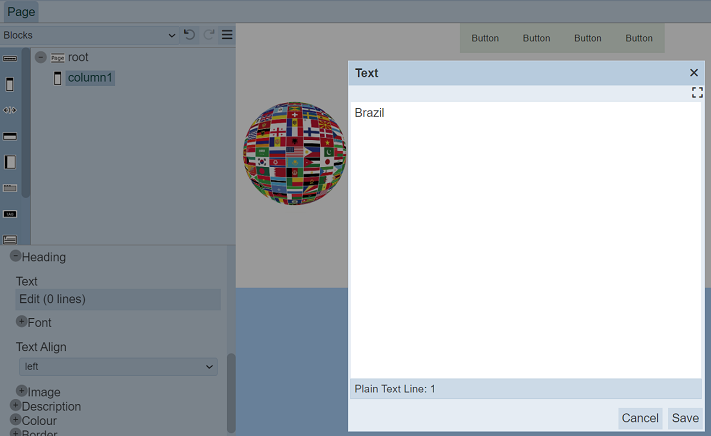The width and height of the screenshot is (711, 436).
Task: Collapse the root tree node
Action: (41, 58)
